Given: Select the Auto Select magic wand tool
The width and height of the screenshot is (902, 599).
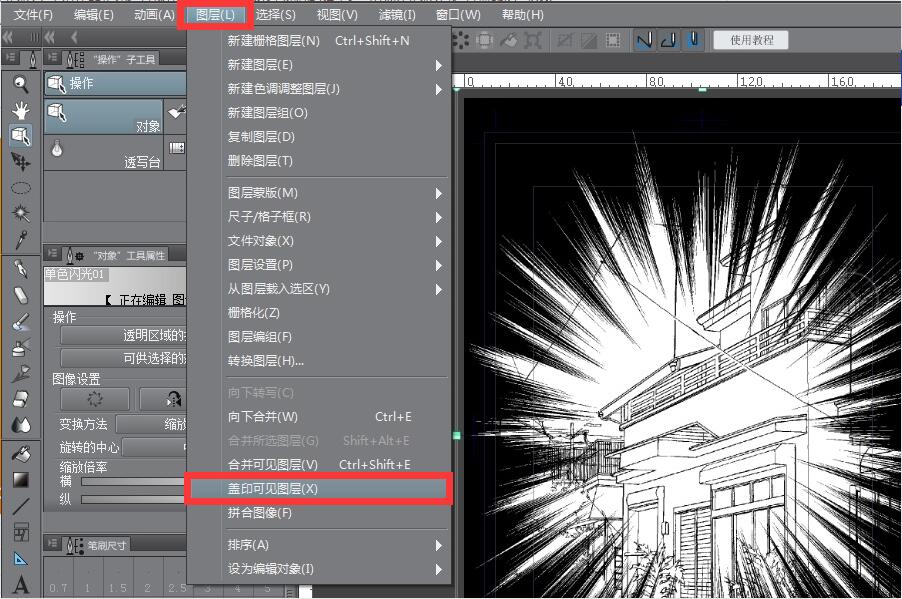Looking at the screenshot, I should pos(20,213).
